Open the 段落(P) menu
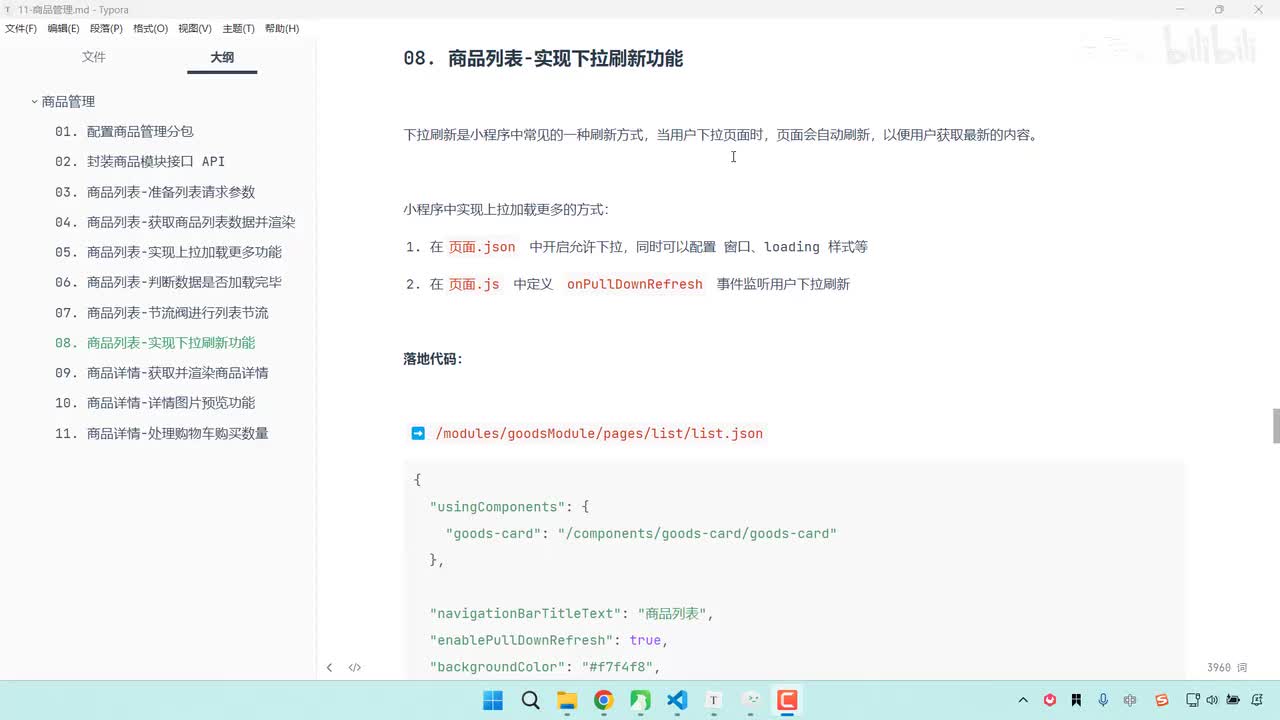 coord(107,28)
